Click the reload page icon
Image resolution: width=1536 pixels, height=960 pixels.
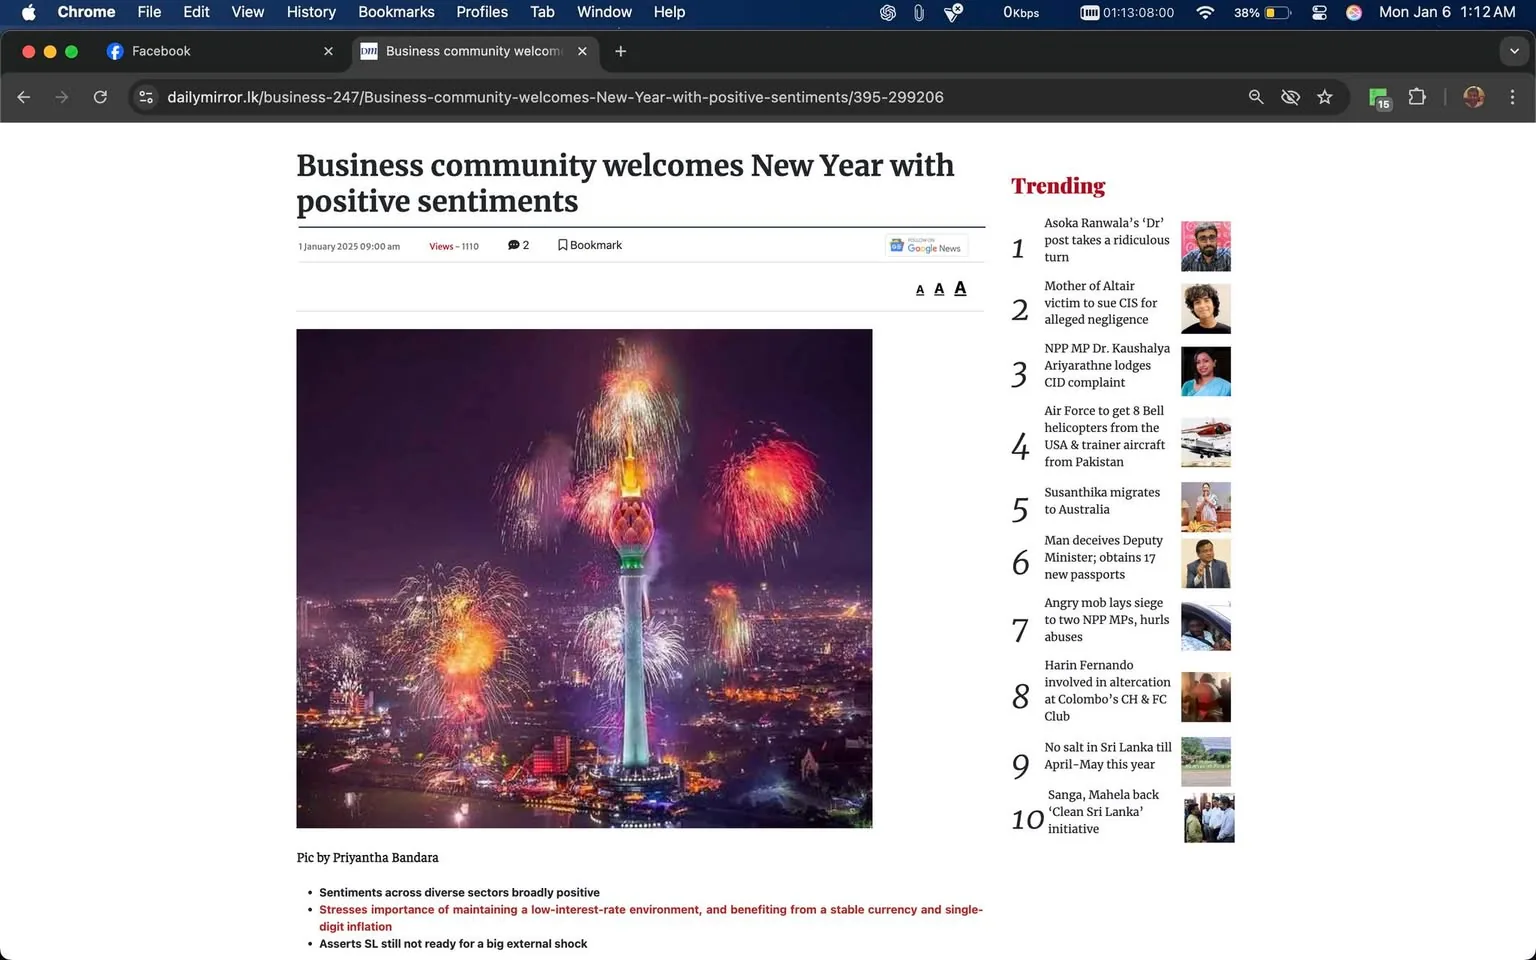click(x=100, y=97)
